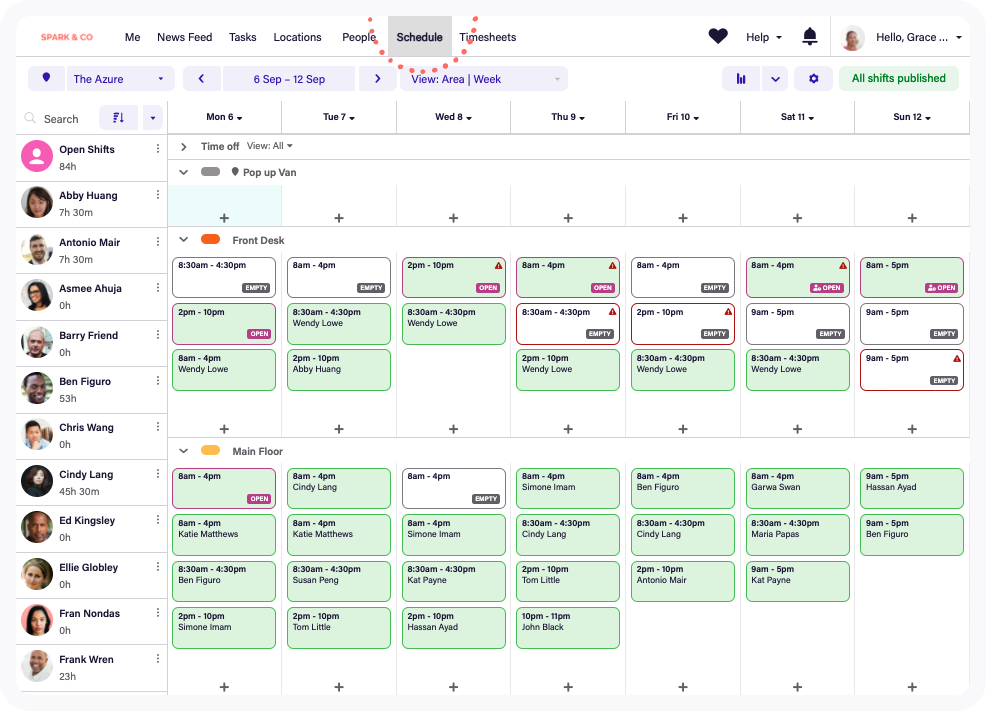Screen dimensions: 986x711
Task: Open the People tab
Action: pyautogui.click(x=358, y=37)
